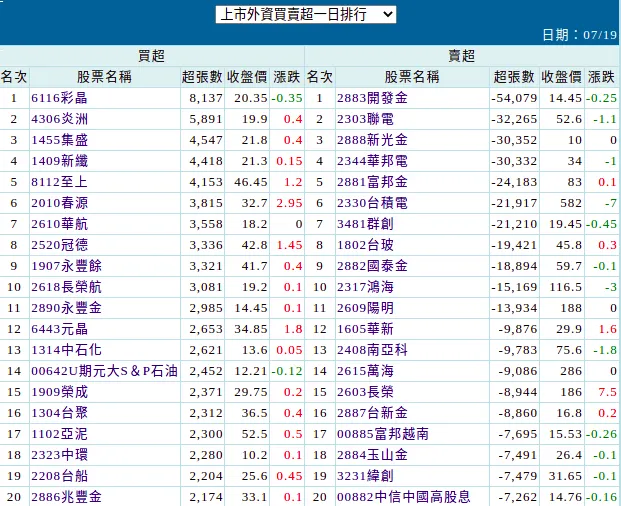Open the 1802台玻 stock link
The width and height of the screenshot is (621, 506).
pyautogui.click(x=365, y=245)
